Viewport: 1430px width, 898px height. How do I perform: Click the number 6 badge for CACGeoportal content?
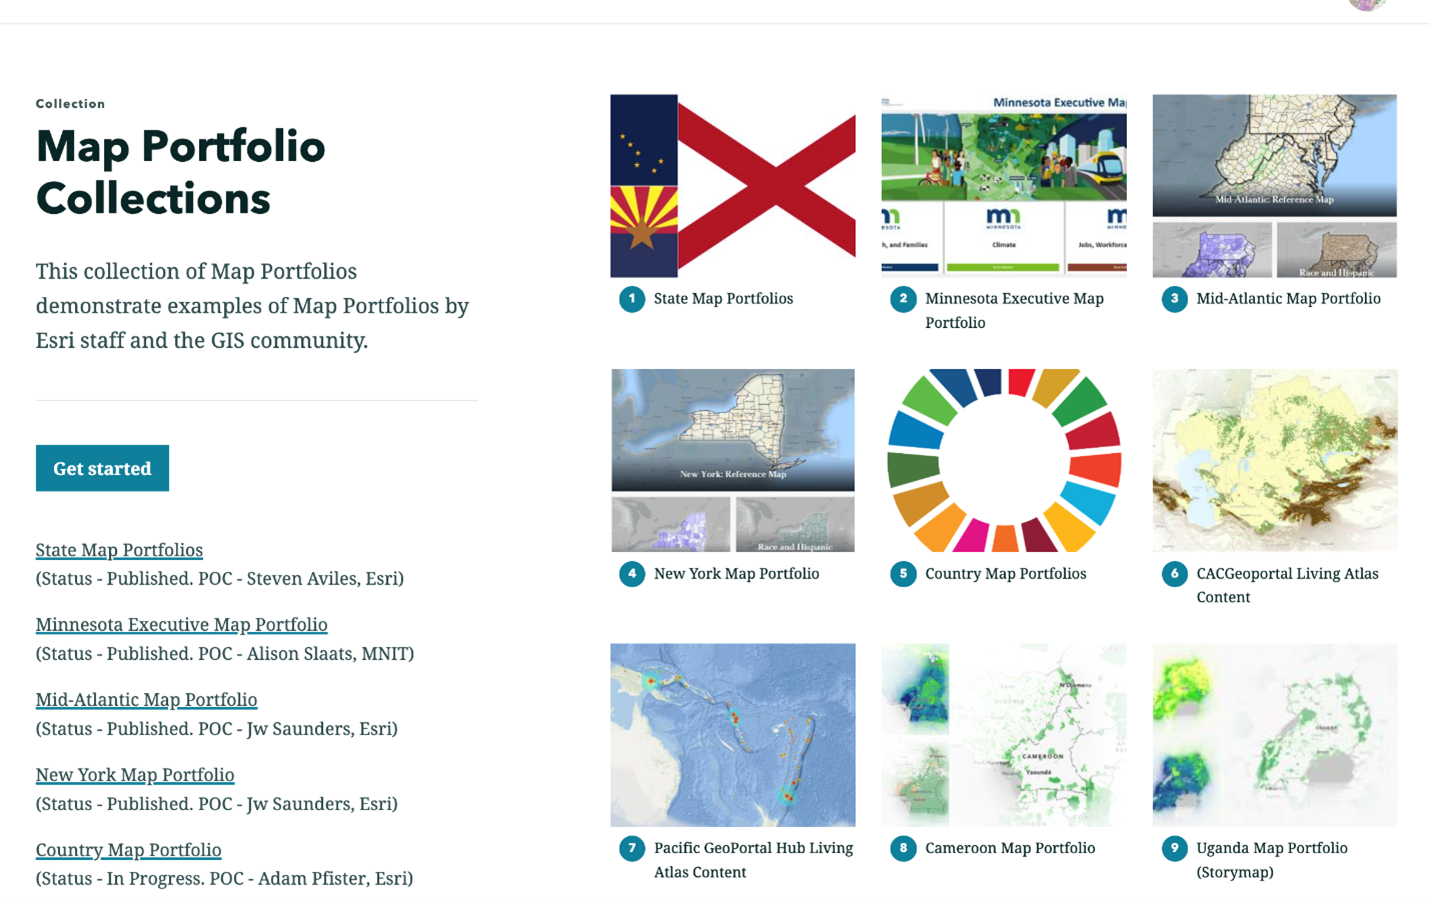coord(1175,574)
